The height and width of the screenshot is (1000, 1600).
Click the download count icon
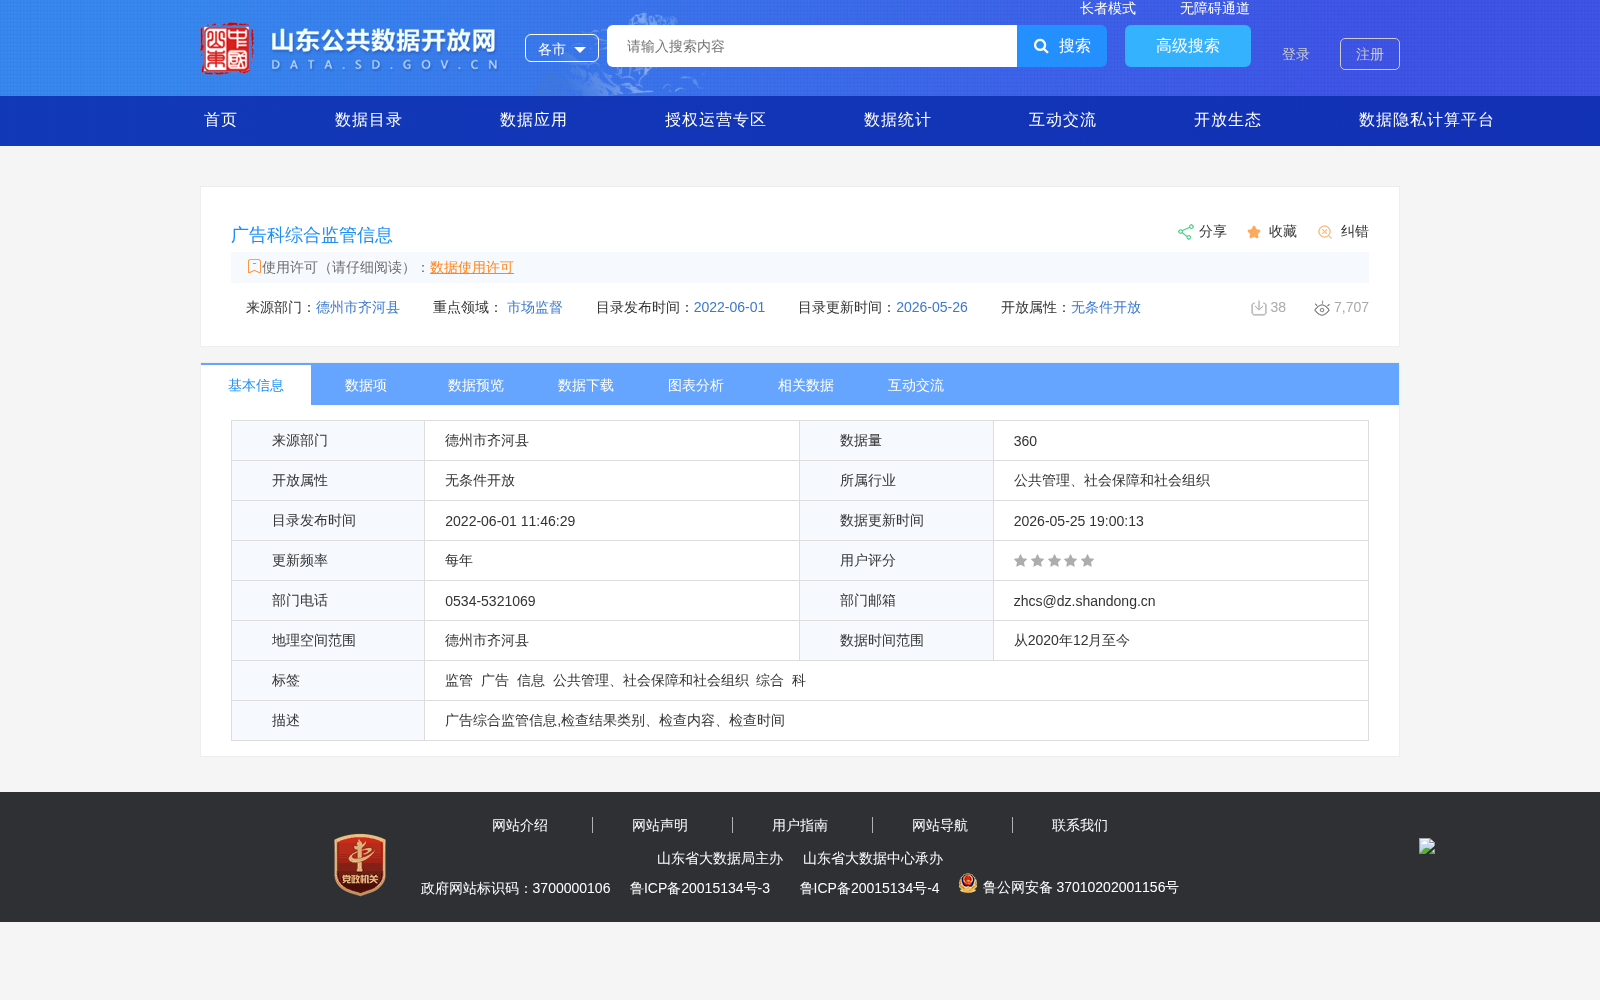click(1259, 308)
